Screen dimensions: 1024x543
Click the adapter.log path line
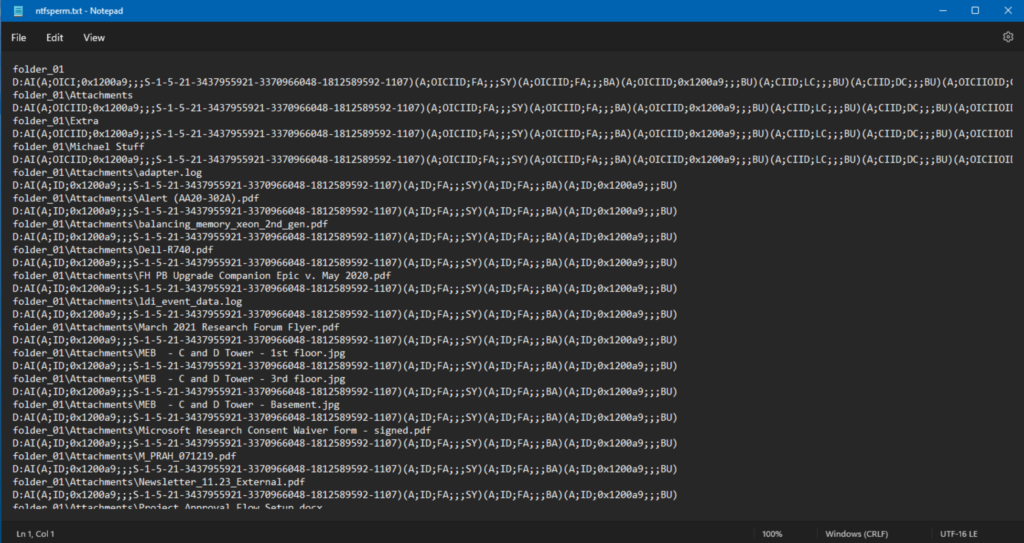(x=107, y=173)
